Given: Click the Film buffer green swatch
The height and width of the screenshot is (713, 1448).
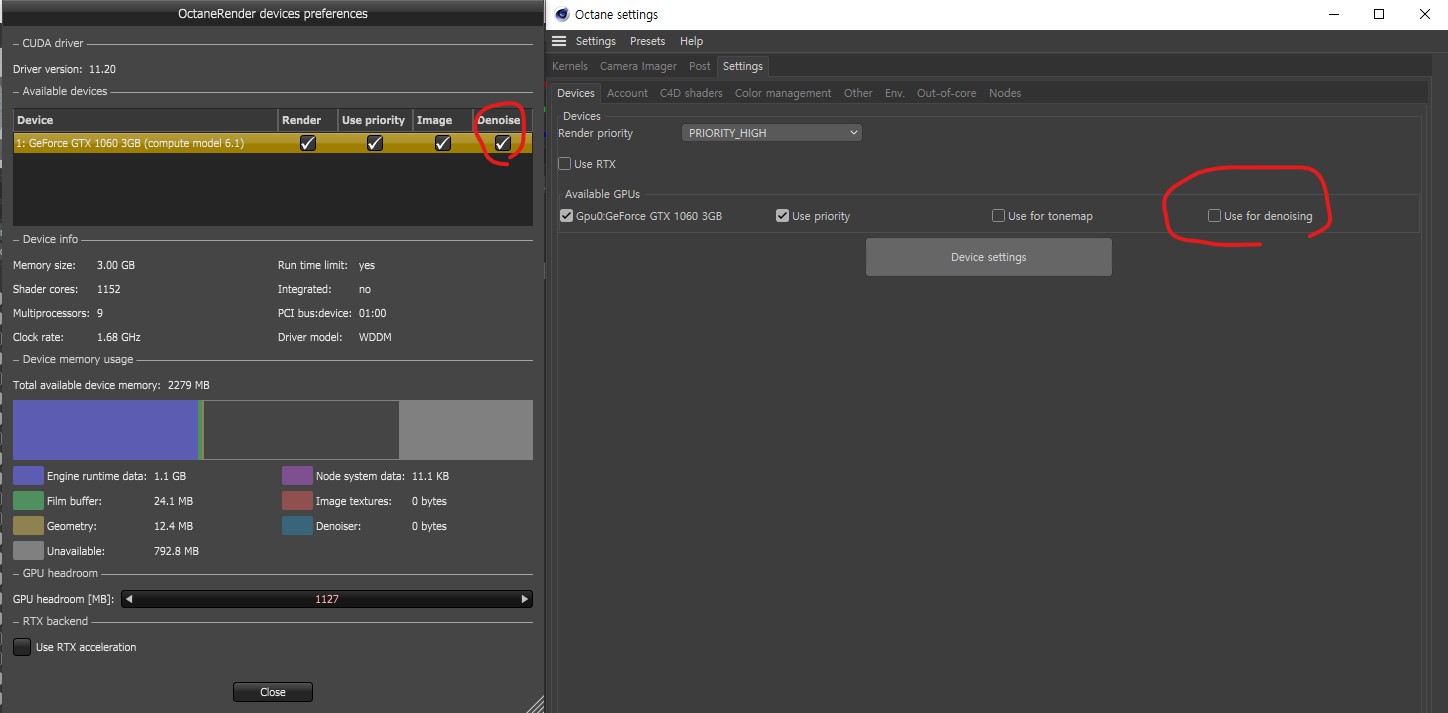Looking at the screenshot, I should pyautogui.click(x=29, y=501).
